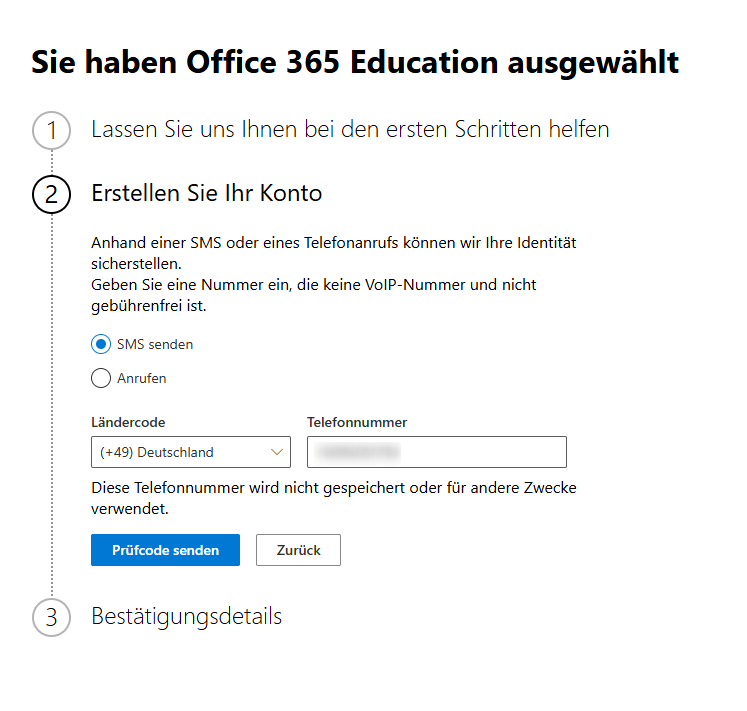The width and height of the screenshot is (747, 711).
Task: Open the "Erstellen Sie Ihr Konto" step
Action: [206, 193]
